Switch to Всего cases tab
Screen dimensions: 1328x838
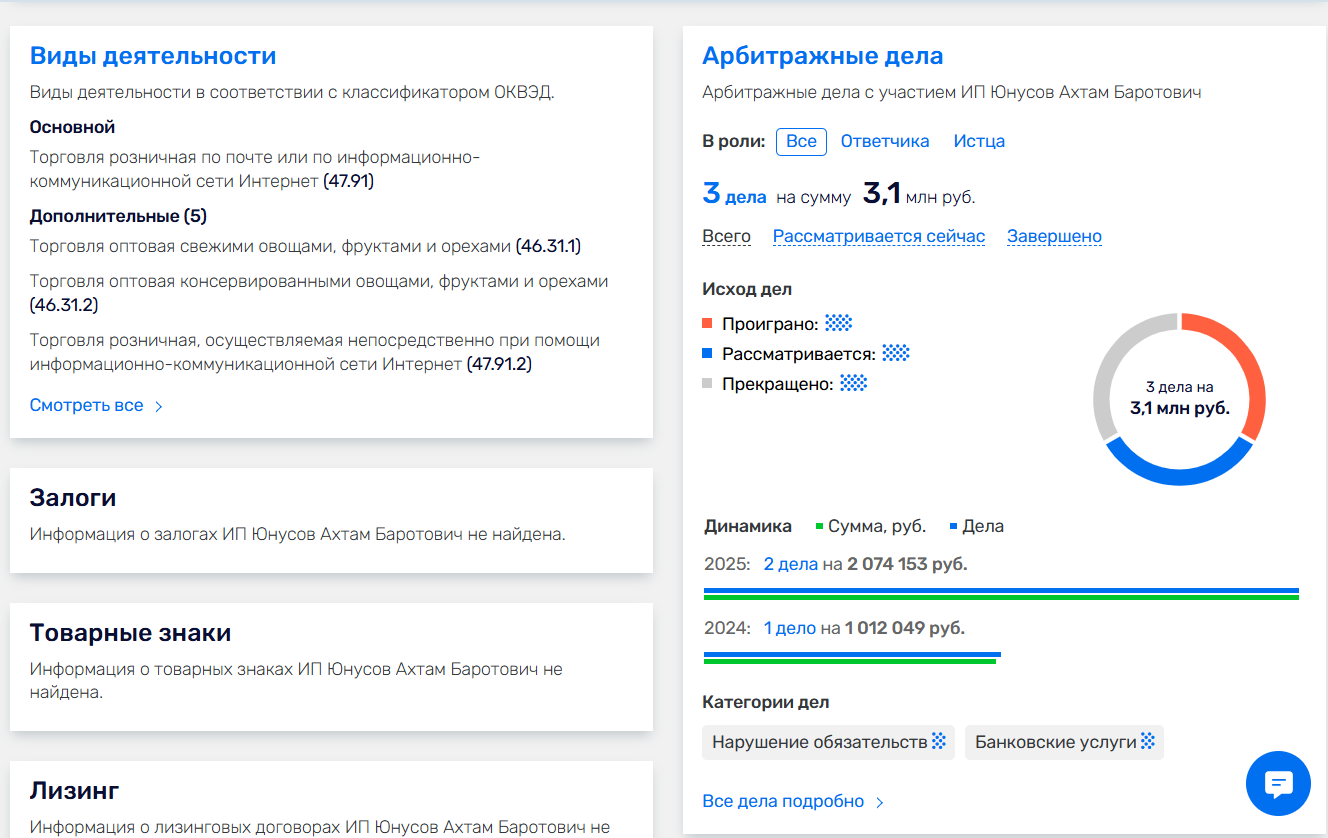726,236
